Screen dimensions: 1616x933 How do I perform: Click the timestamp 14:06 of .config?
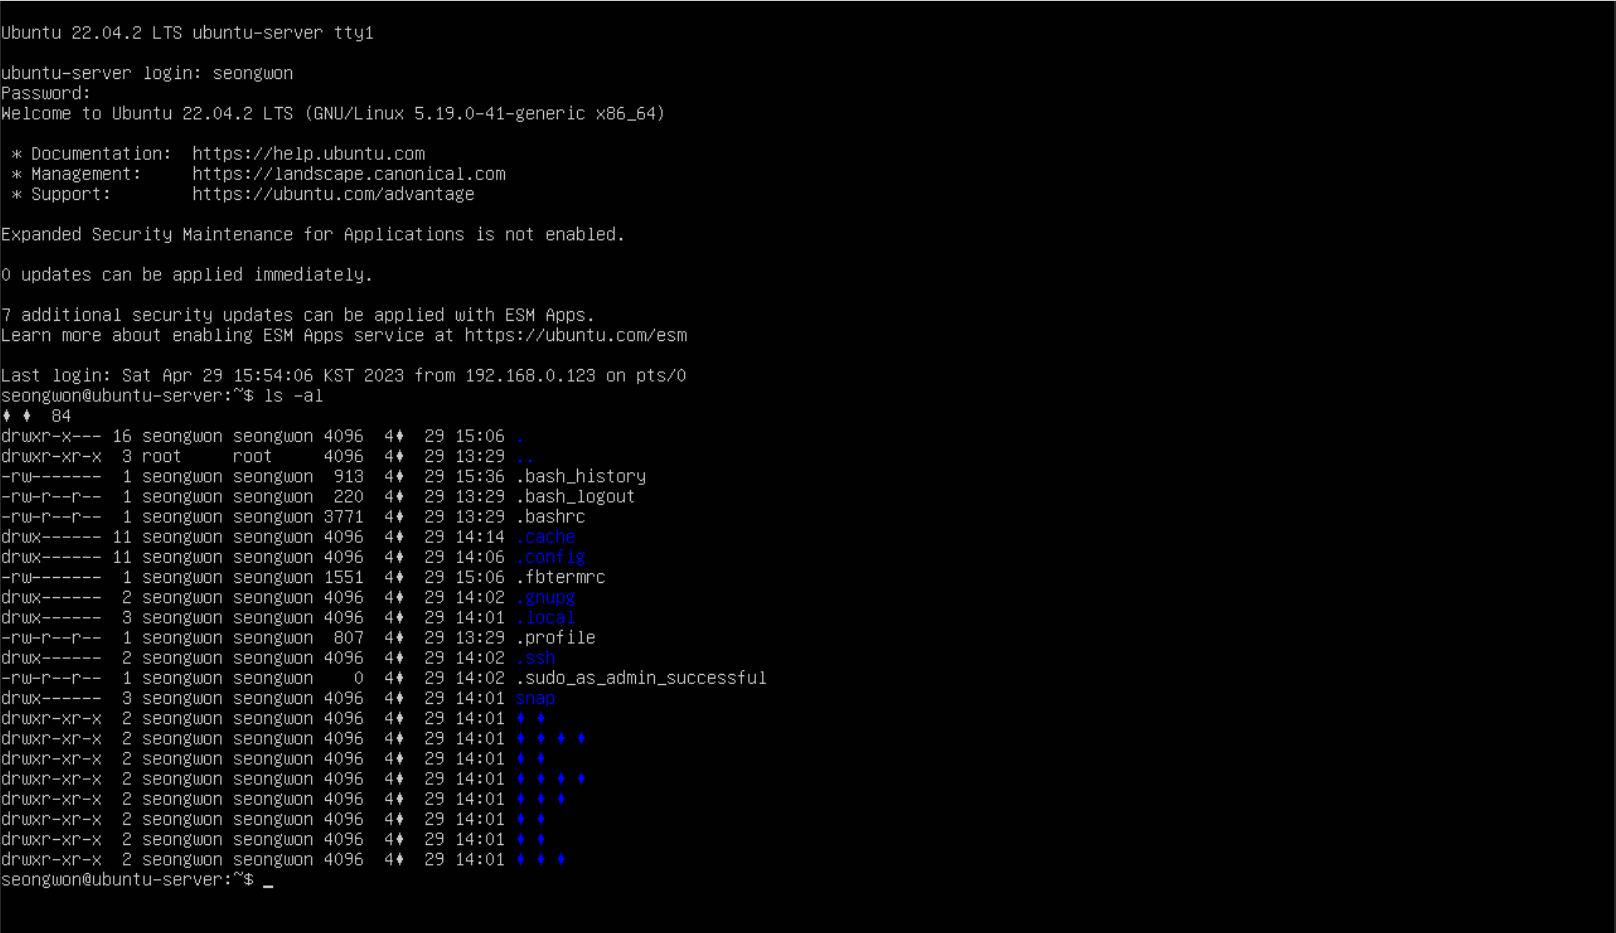click(x=480, y=557)
